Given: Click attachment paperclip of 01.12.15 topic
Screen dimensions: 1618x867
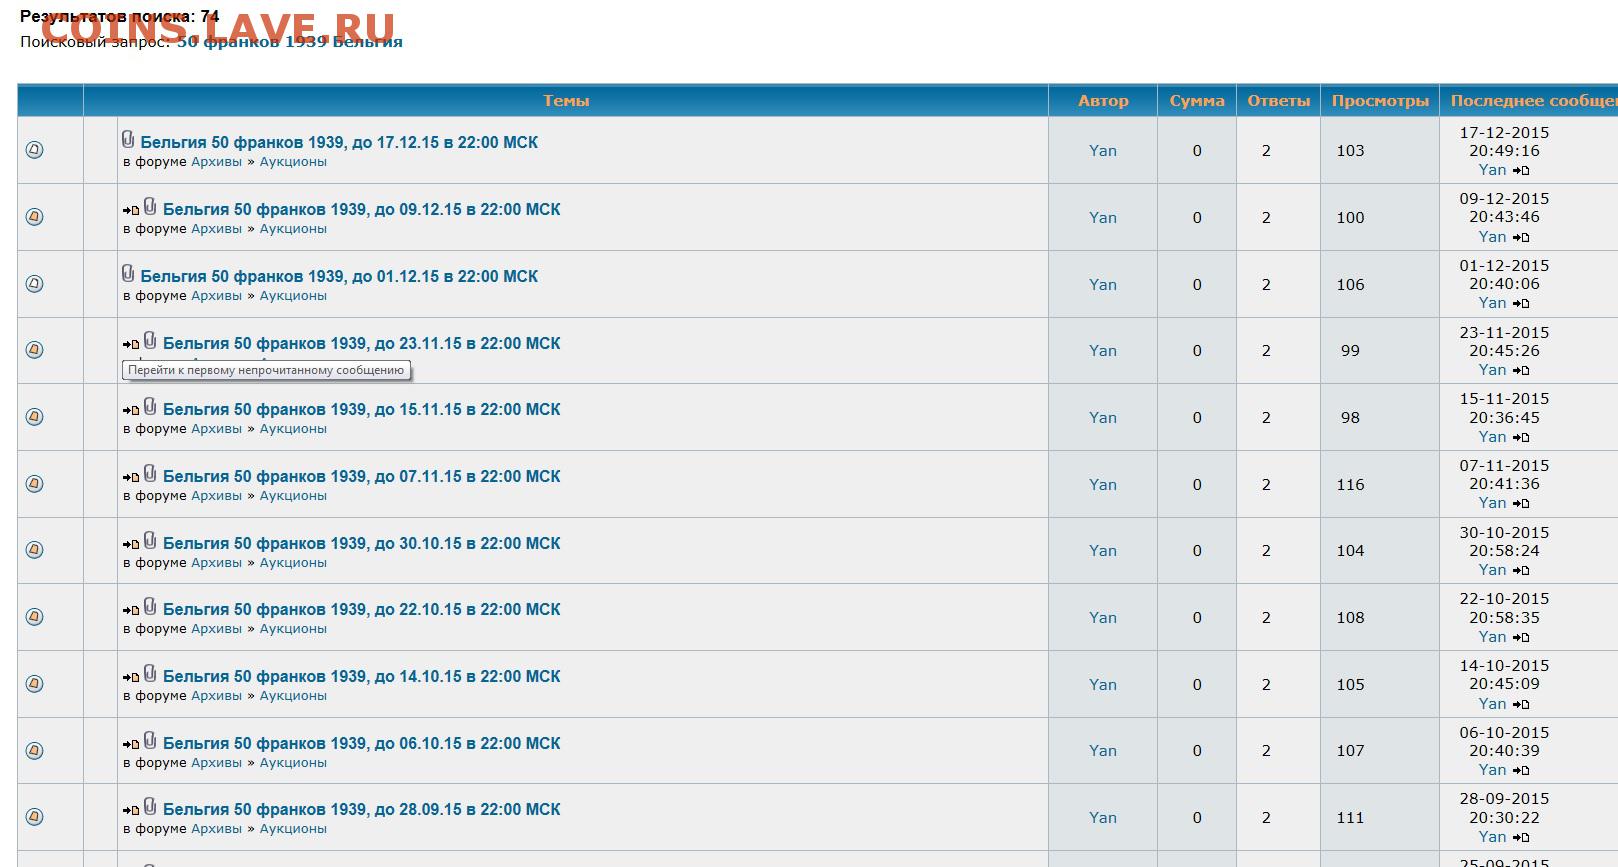Looking at the screenshot, I should (128, 273).
